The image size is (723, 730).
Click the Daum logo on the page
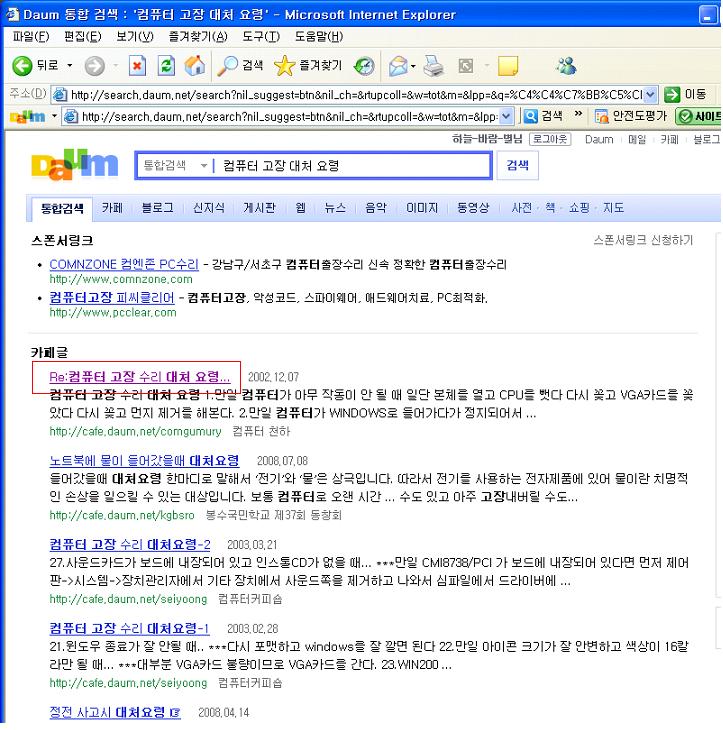click(74, 164)
